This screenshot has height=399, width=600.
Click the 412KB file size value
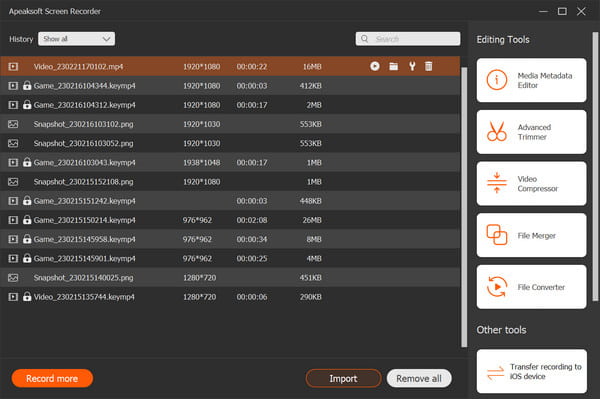[x=310, y=86]
